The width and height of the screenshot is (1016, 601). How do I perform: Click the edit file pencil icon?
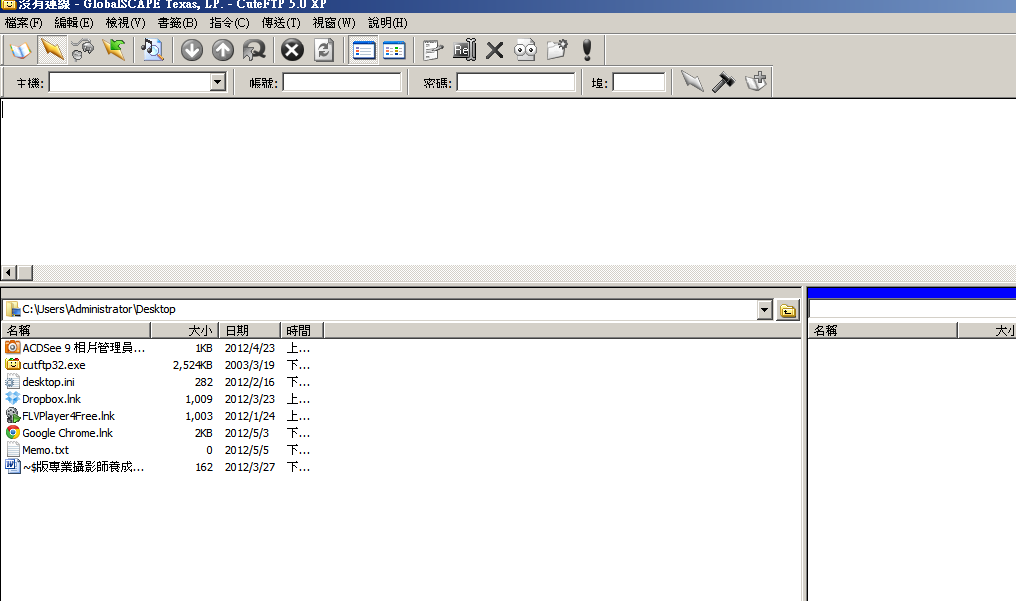click(432, 50)
